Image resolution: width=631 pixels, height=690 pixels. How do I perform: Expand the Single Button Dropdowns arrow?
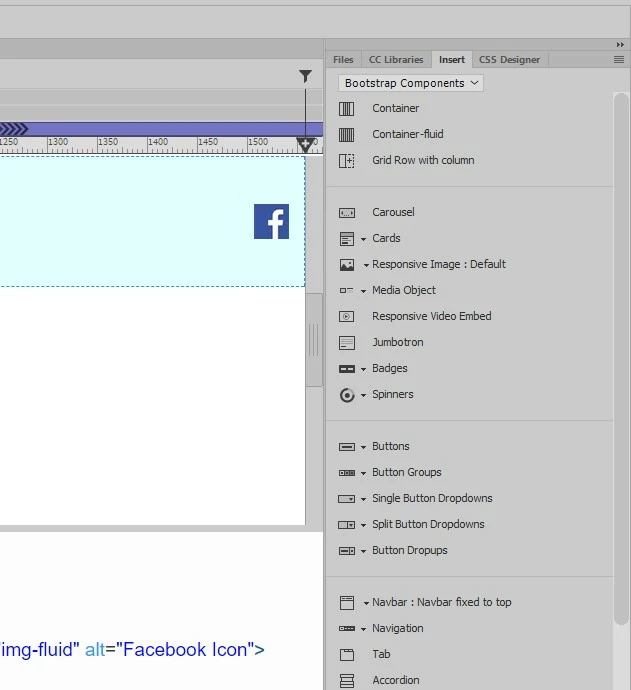click(x=363, y=499)
